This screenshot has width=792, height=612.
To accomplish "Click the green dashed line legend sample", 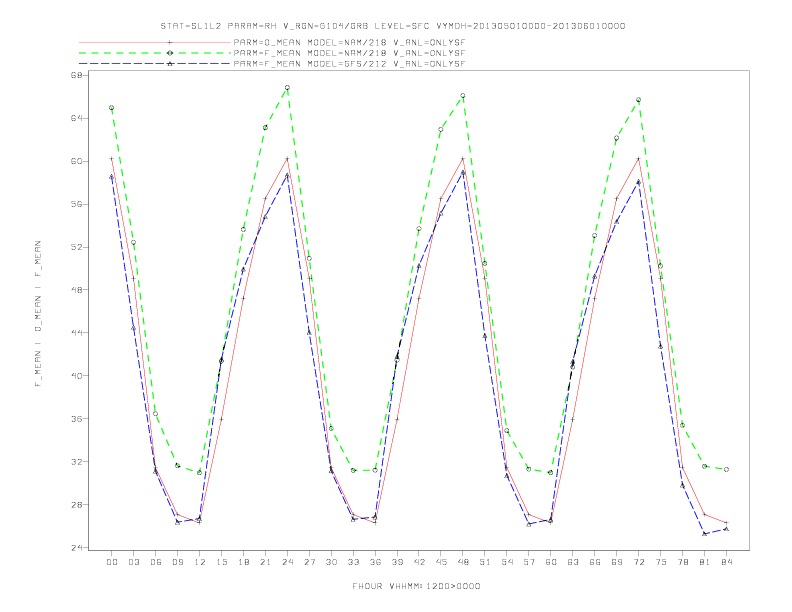I will [x=155, y=53].
